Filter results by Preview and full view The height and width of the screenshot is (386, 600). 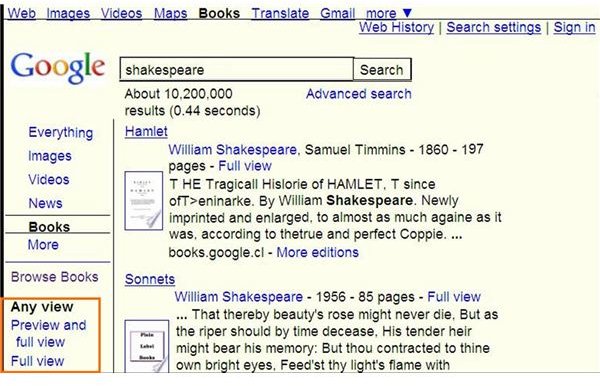[x=48, y=333]
